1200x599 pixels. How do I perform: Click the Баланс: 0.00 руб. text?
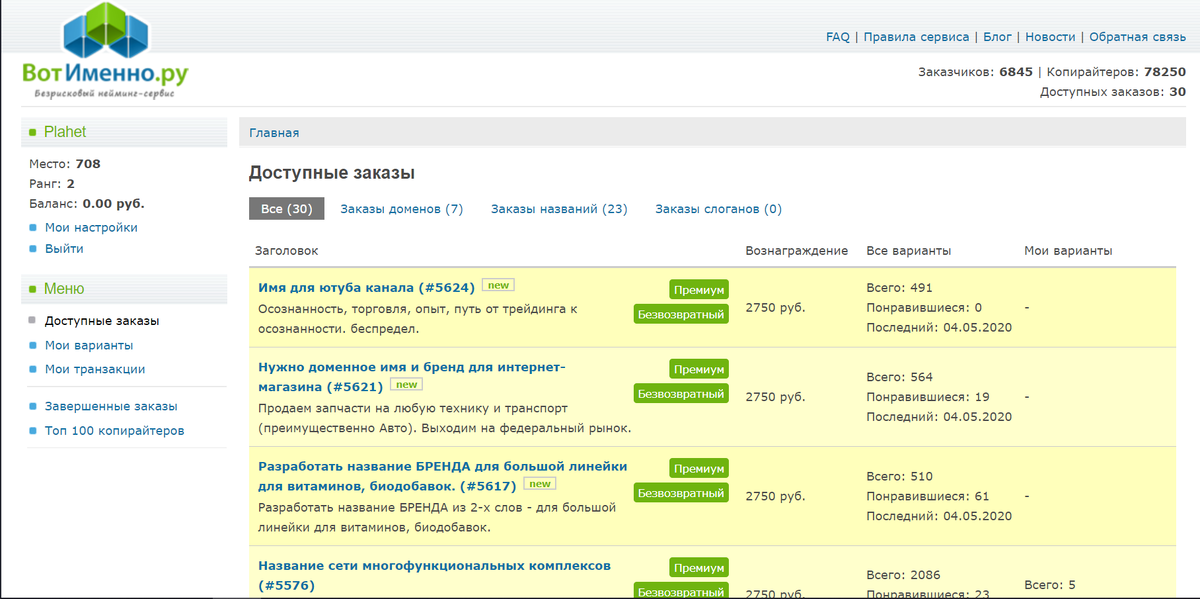pyautogui.click(x=86, y=203)
